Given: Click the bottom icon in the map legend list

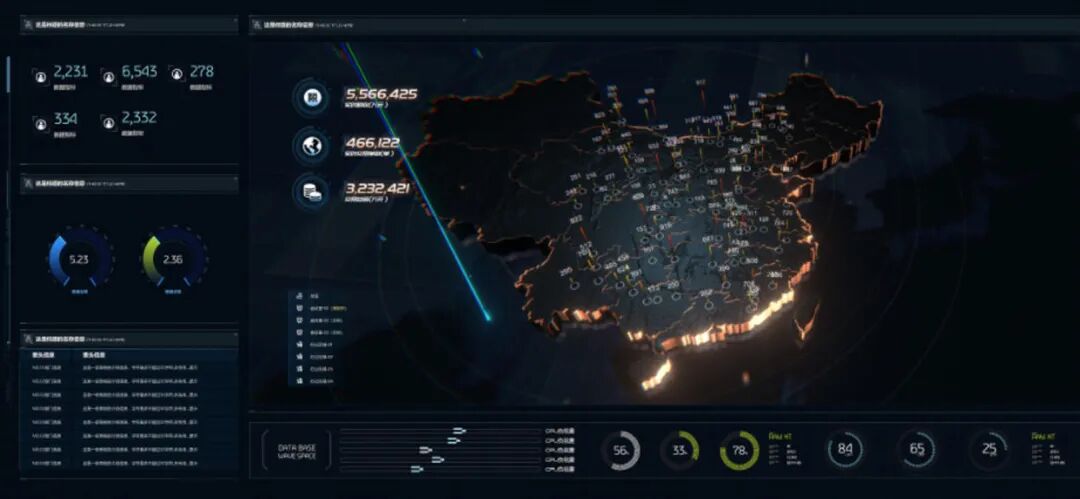Looking at the screenshot, I should (299, 380).
